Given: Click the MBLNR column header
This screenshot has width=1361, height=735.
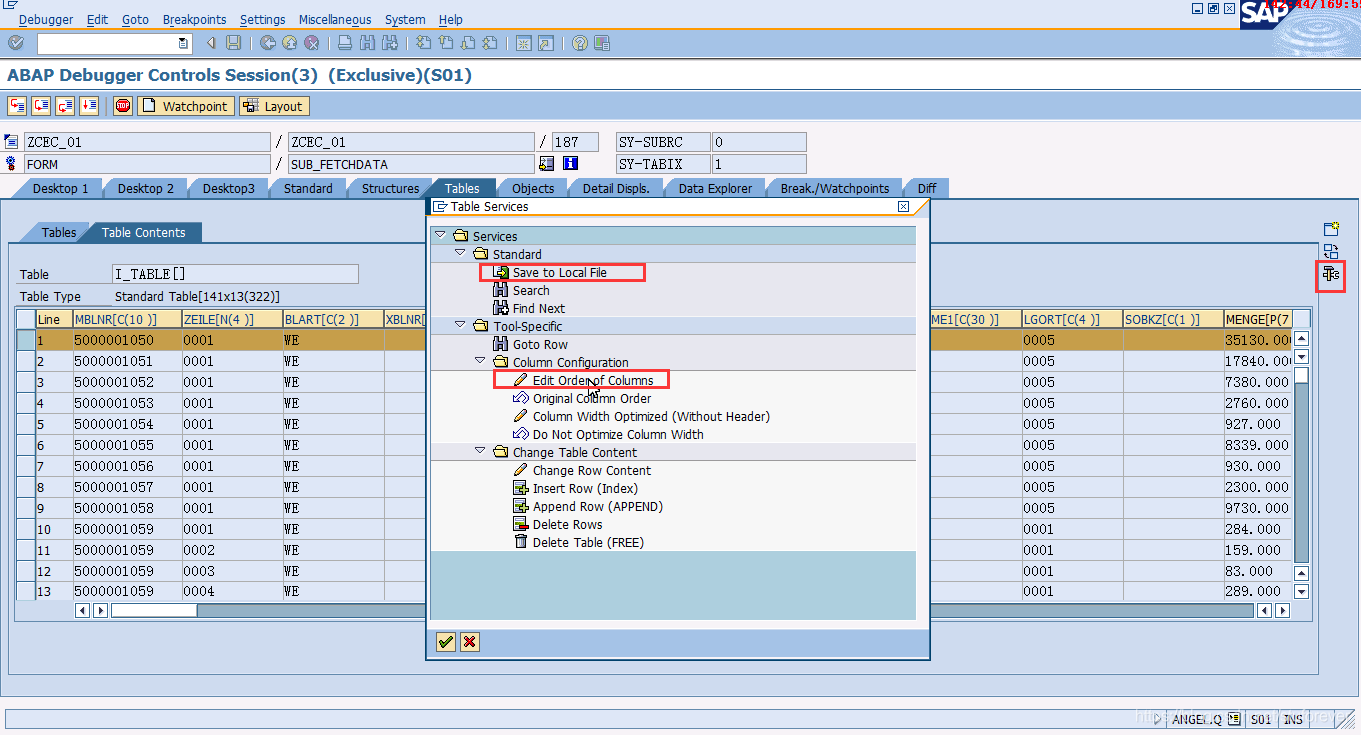Looking at the screenshot, I should [x=127, y=319].
